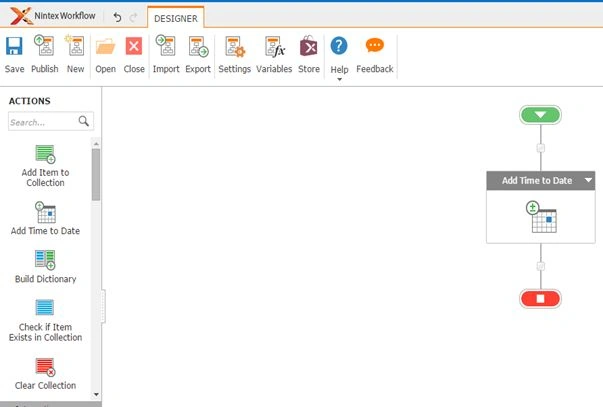Click the calendar icon inside the Add Time to Date canvas action
Image resolution: width=603 pixels, height=407 pixels.
(x=541, y=217)
